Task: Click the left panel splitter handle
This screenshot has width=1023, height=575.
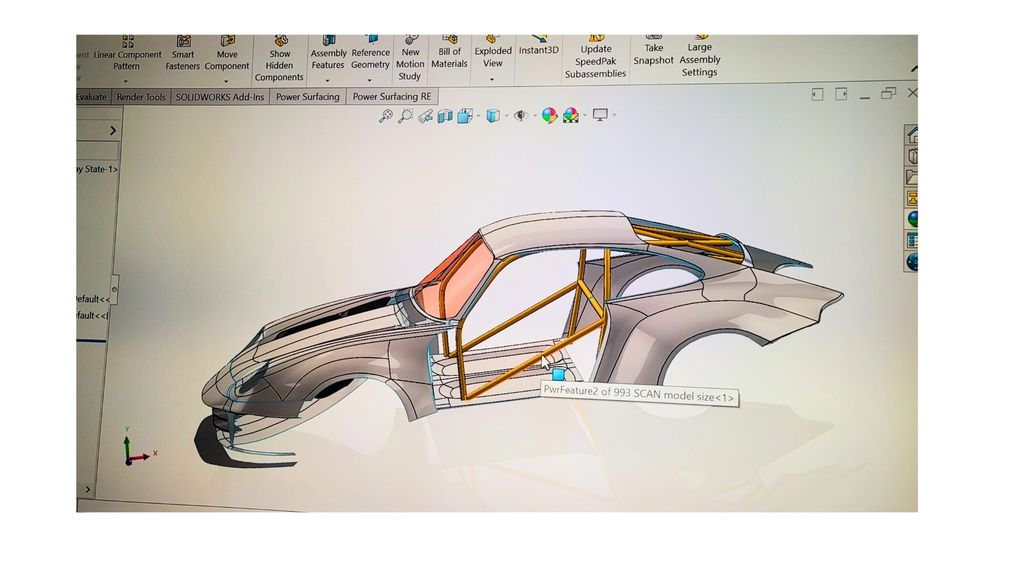Action: (114, 288)
